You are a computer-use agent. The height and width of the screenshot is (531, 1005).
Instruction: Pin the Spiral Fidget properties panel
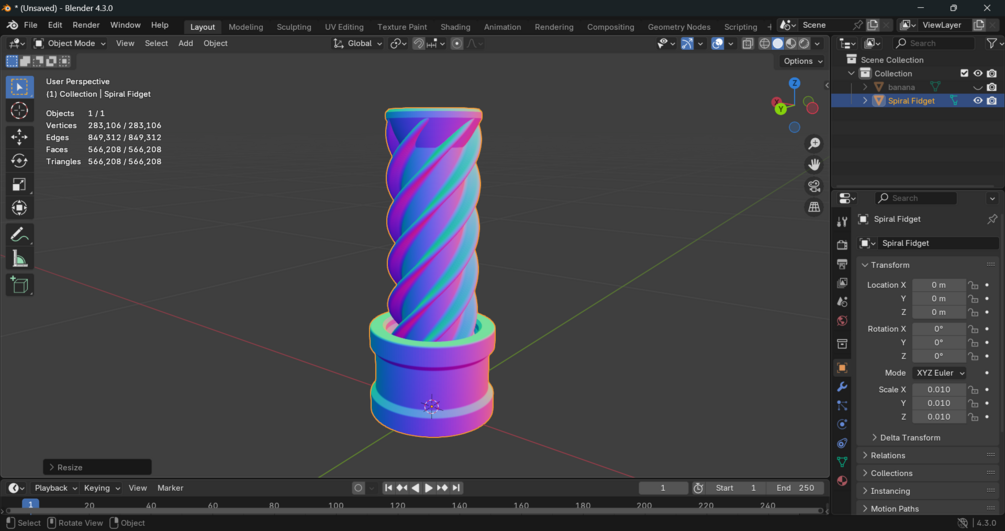992,219
